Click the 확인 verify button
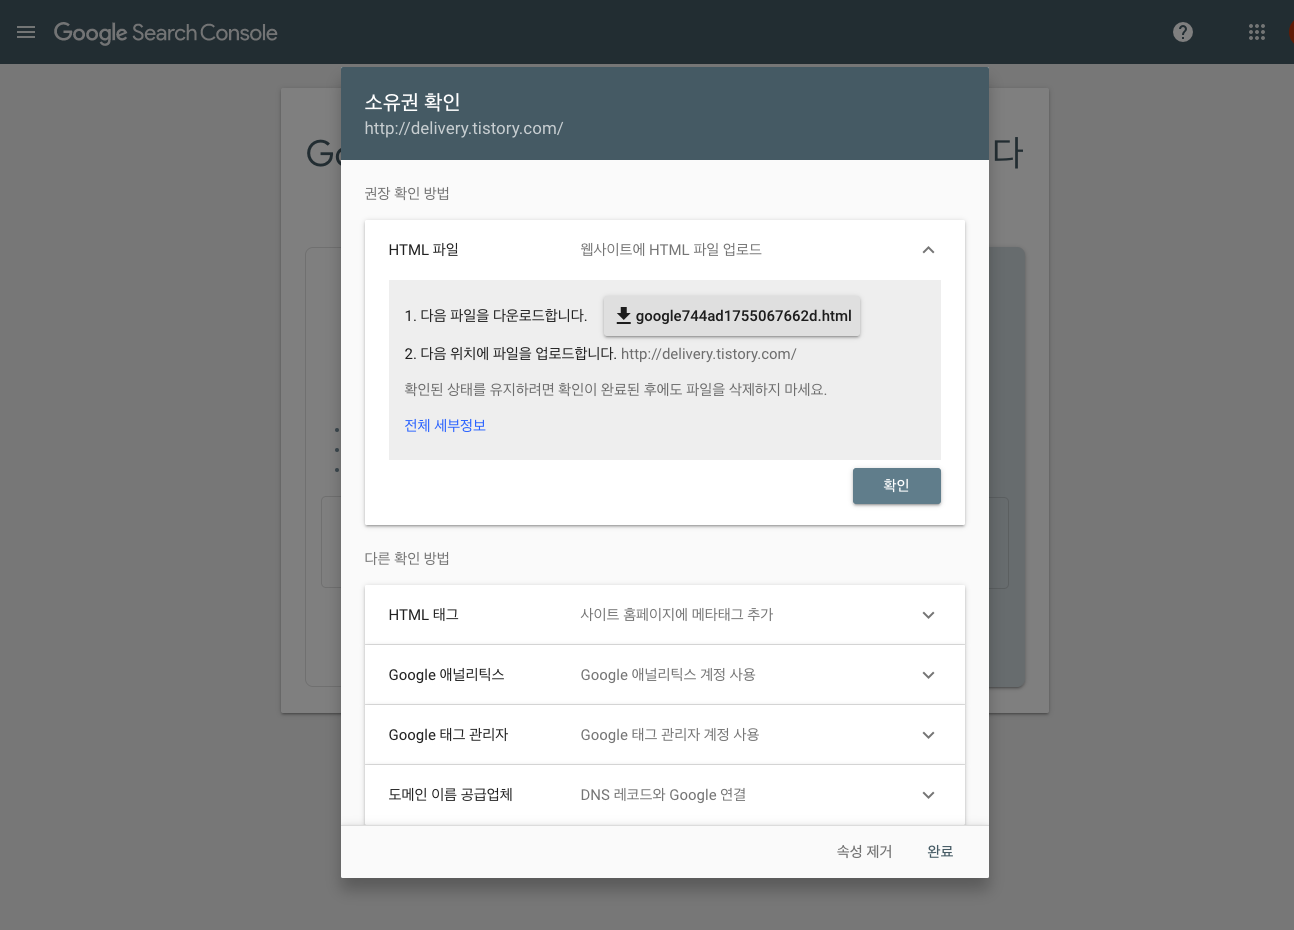The image size is (1294, 930). pyautogui.click(x=896, y=486)
